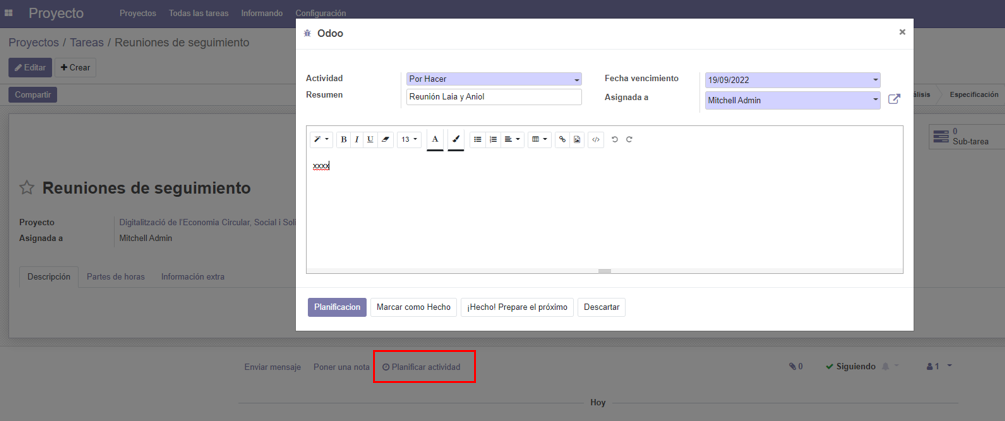This screenshot has width=1005, height=421.
Task: Click Planificar actividad in the chatter
Action: pos(421,367)
